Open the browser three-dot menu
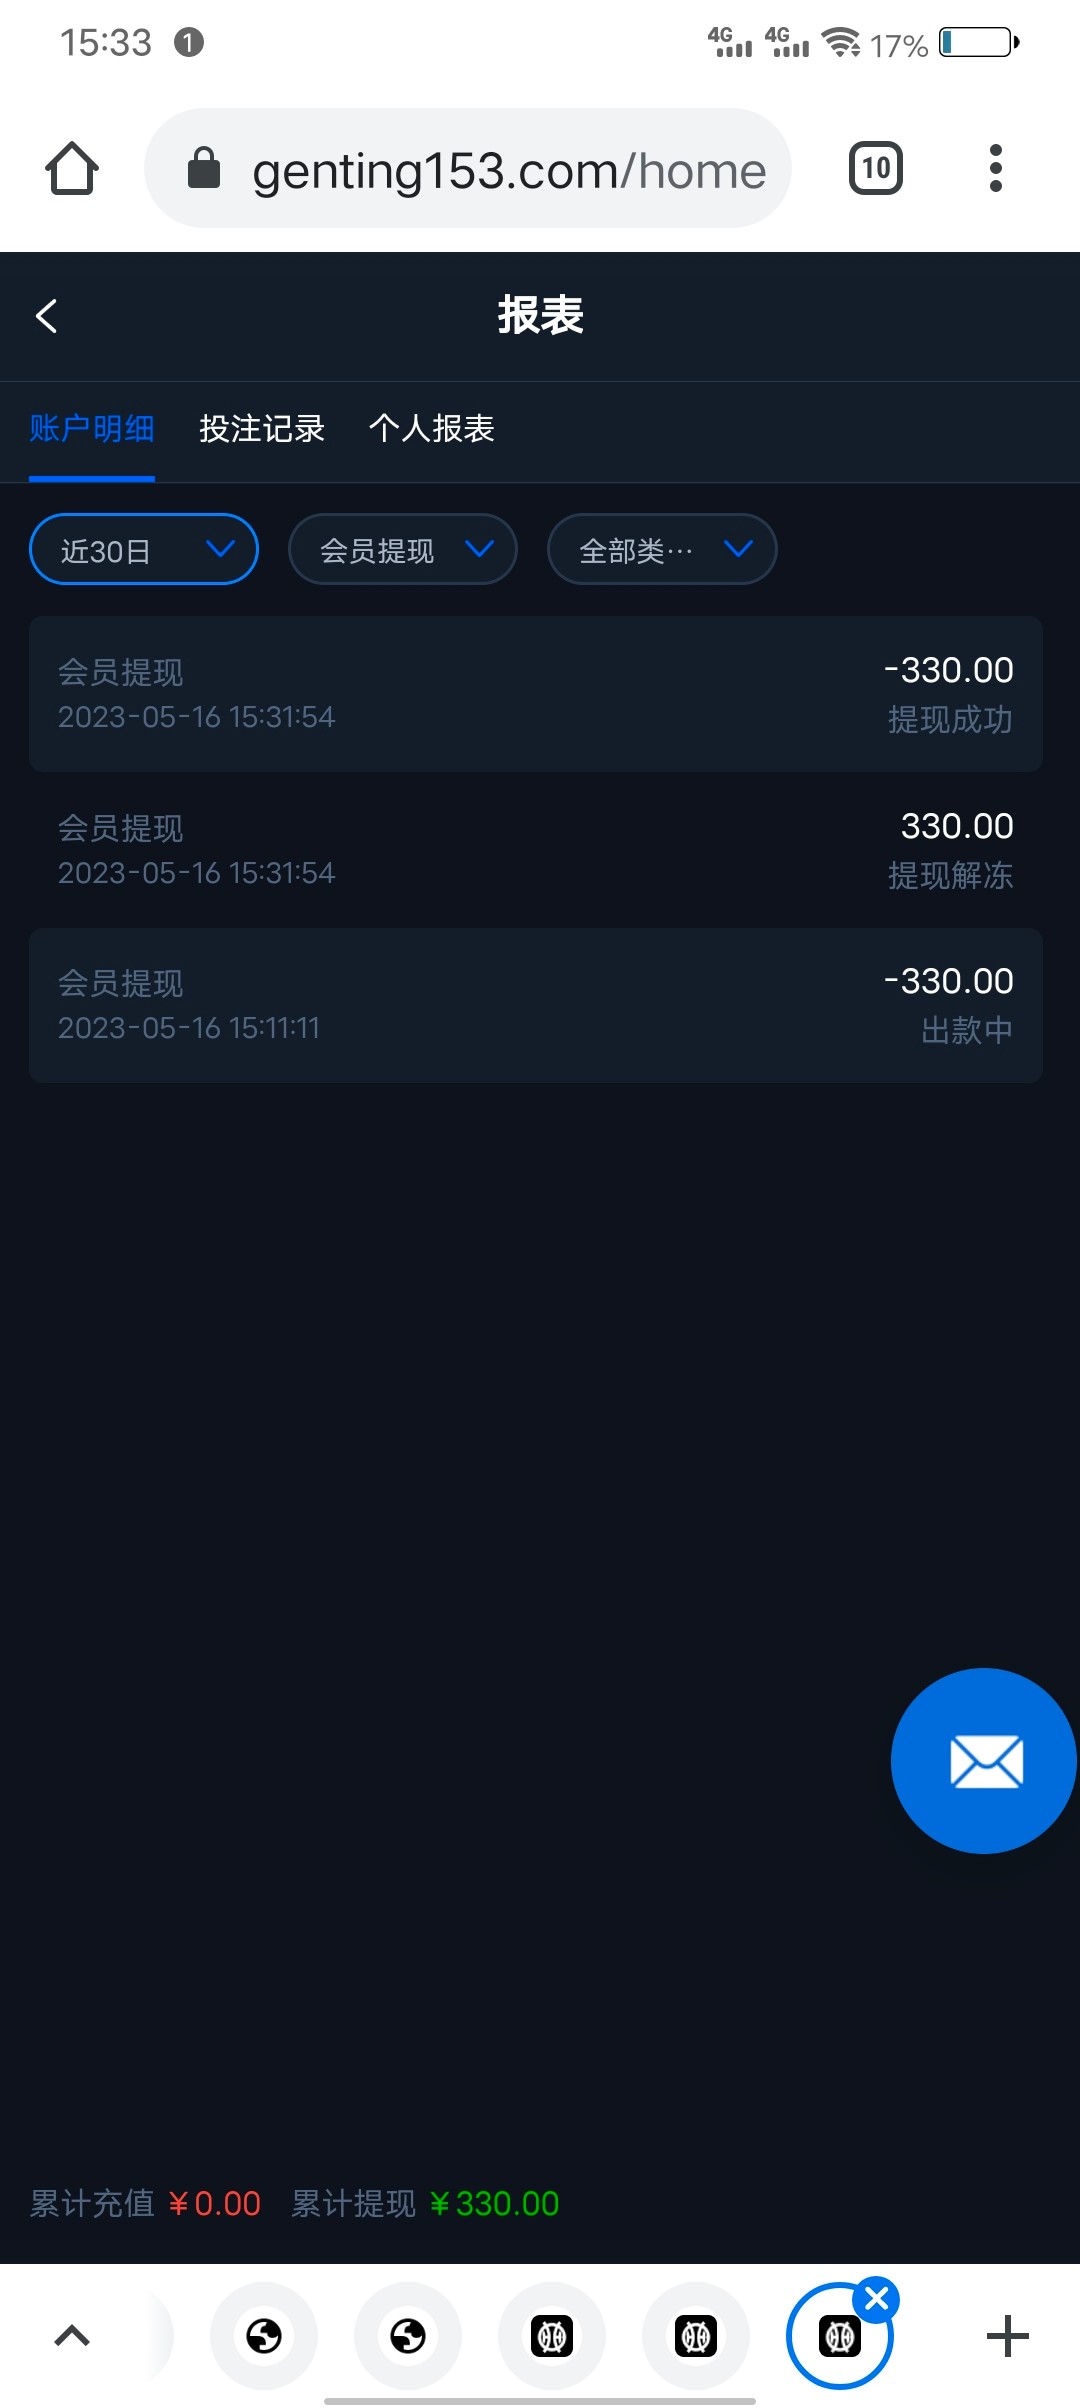This screenshot has width=1080, height=2408. 995,168
